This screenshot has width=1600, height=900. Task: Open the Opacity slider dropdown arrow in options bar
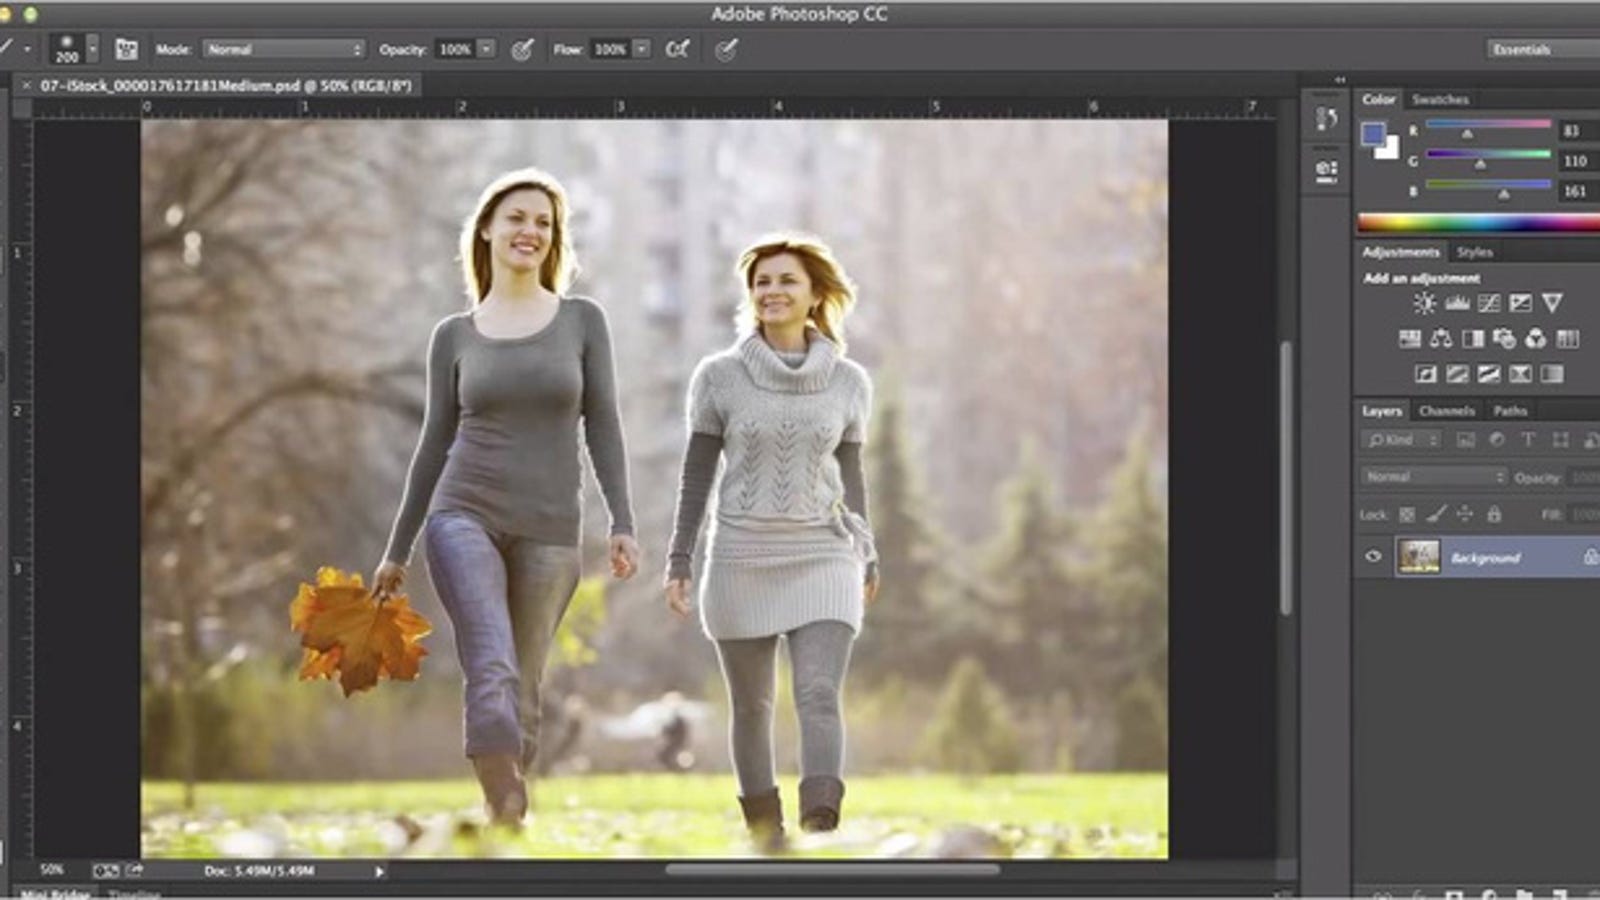pyautogui.click(x=486, y=49)
